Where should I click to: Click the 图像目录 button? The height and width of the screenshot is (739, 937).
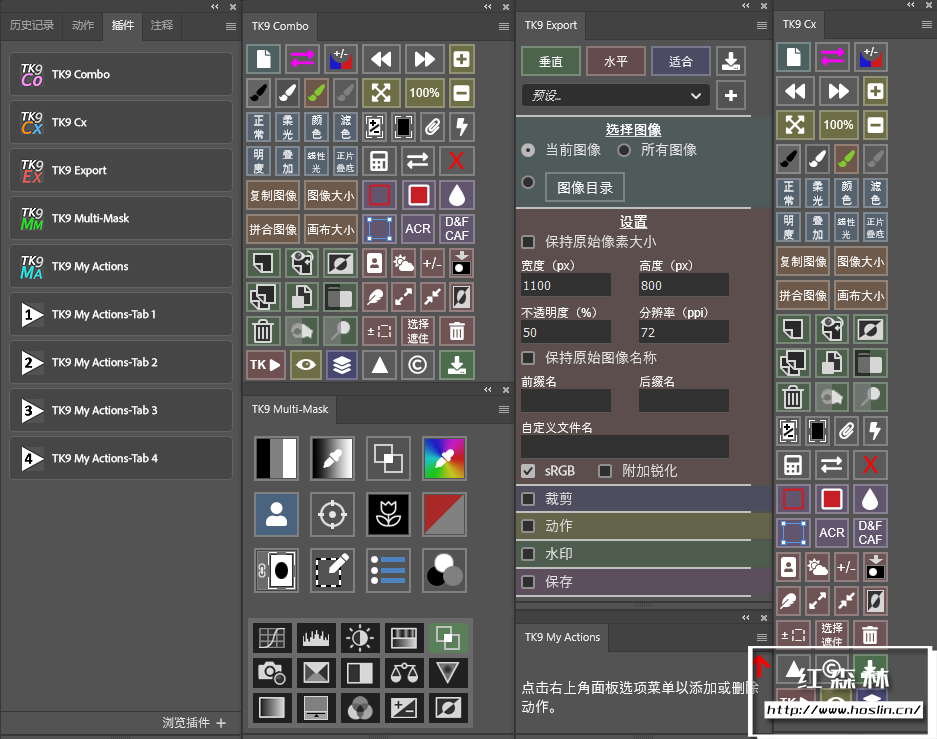pos(585,187)
